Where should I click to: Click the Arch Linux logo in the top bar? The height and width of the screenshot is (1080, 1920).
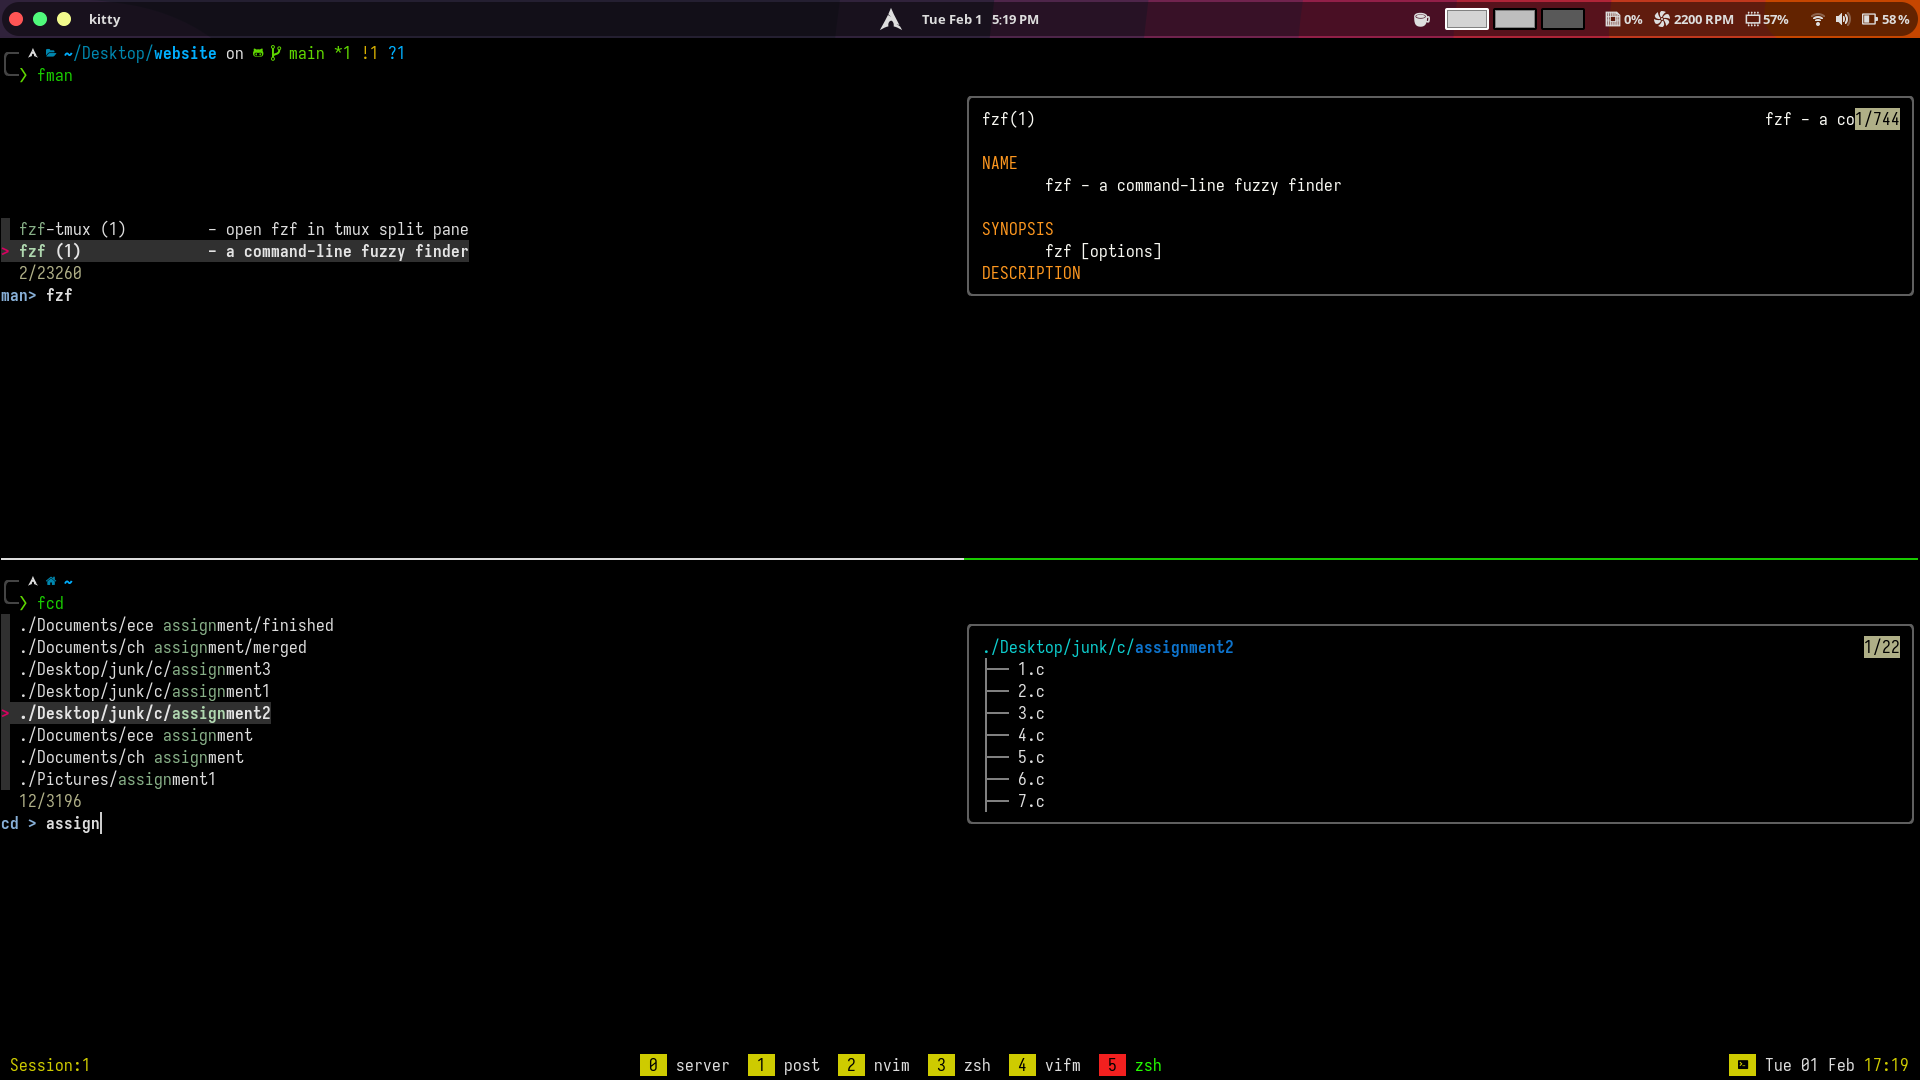(x=891, y=18)
